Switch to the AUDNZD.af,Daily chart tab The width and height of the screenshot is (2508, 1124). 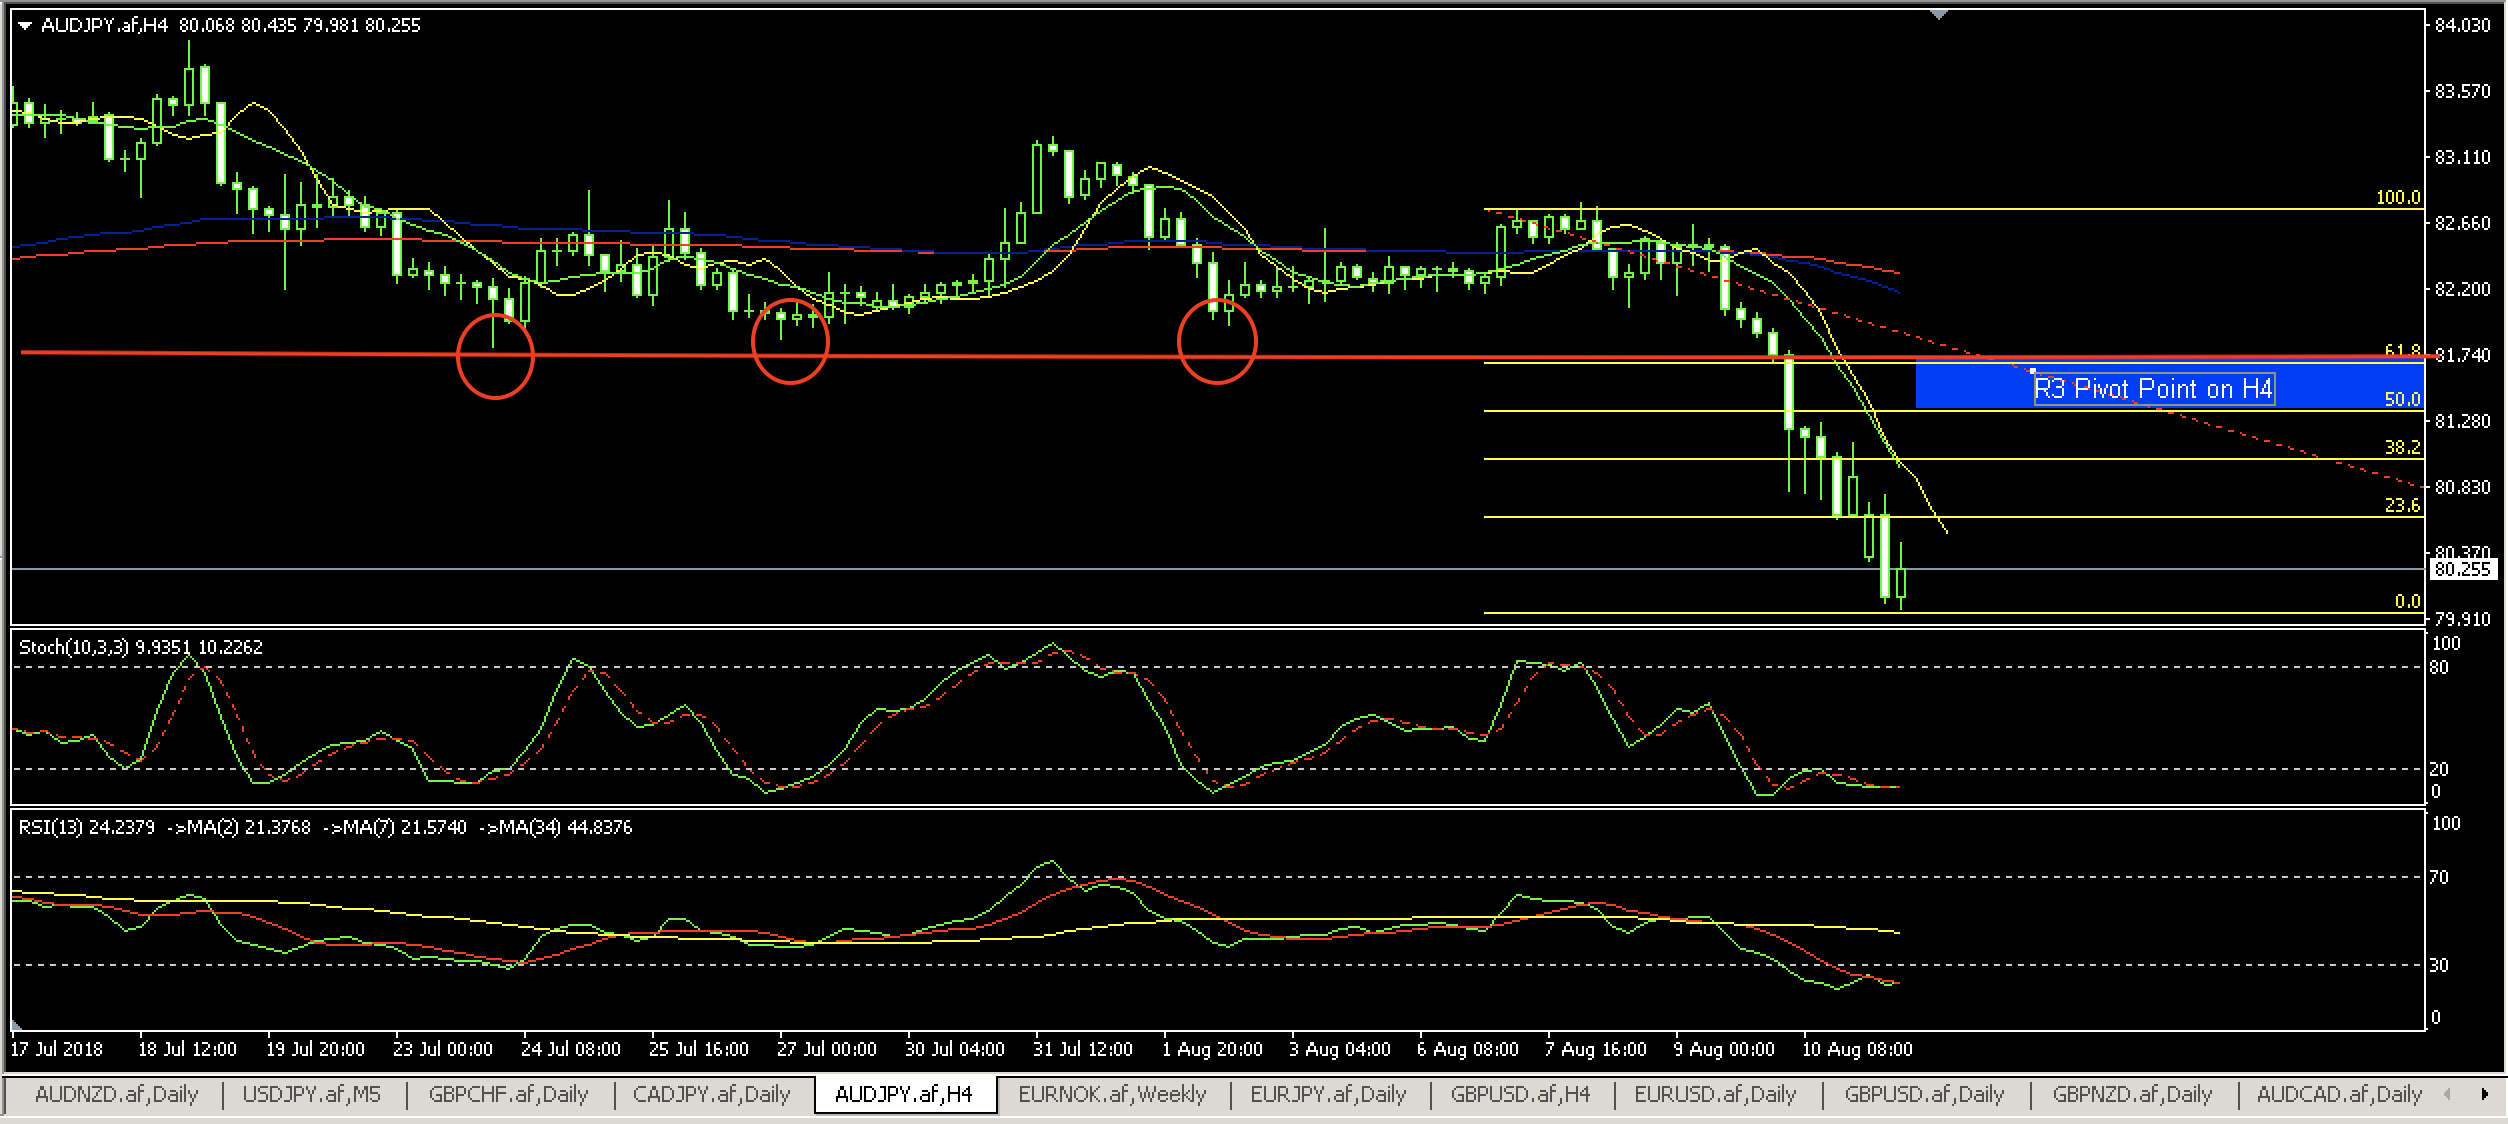(x=116, y=1094)
